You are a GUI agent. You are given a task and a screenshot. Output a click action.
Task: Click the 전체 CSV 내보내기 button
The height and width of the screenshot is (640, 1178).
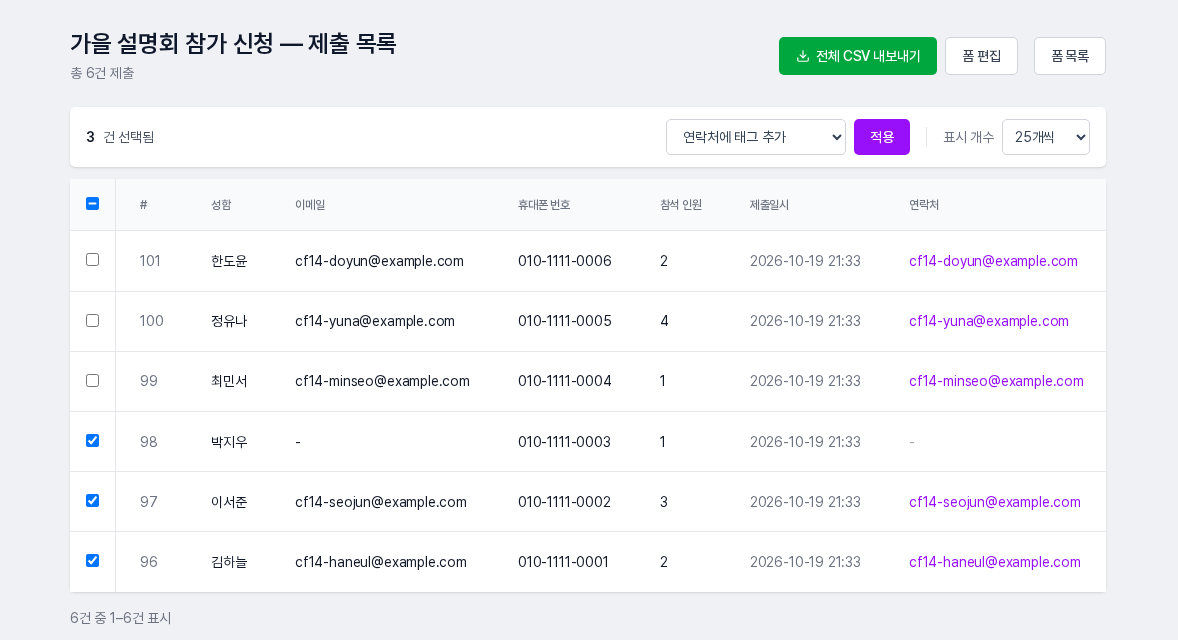click(858, 56)
